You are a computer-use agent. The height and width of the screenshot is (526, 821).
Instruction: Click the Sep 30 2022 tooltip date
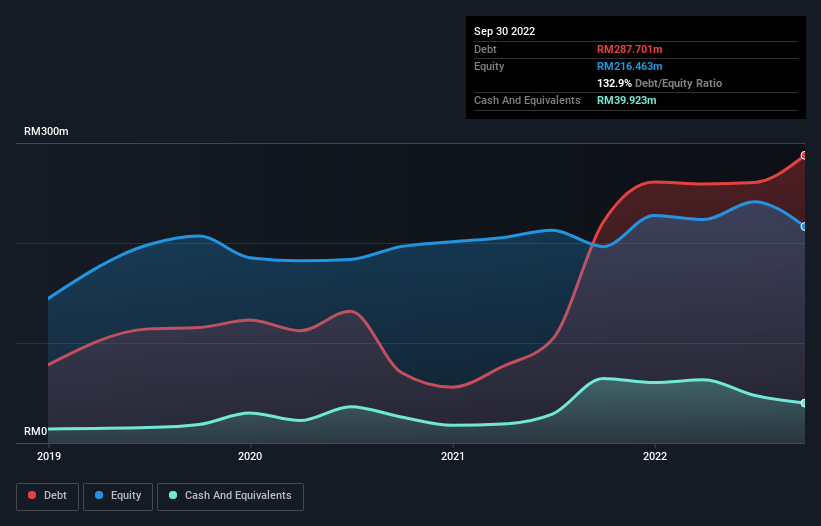tap(504, 31)
